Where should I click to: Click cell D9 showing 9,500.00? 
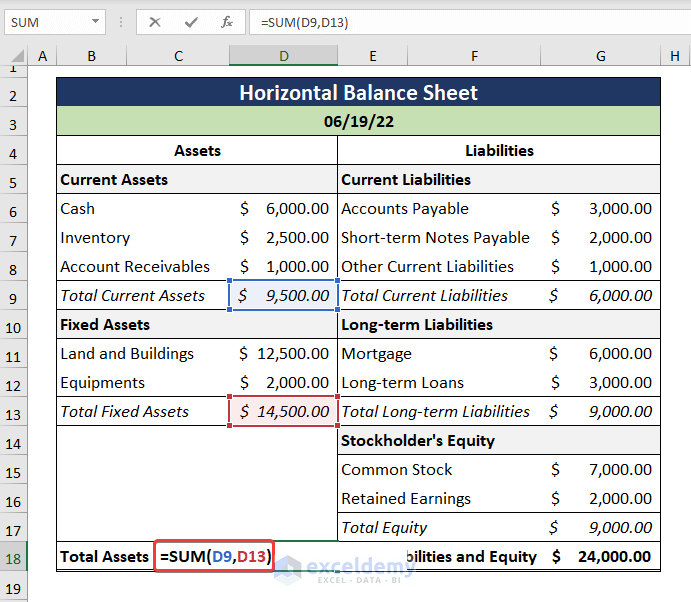[x=283, y=295]
